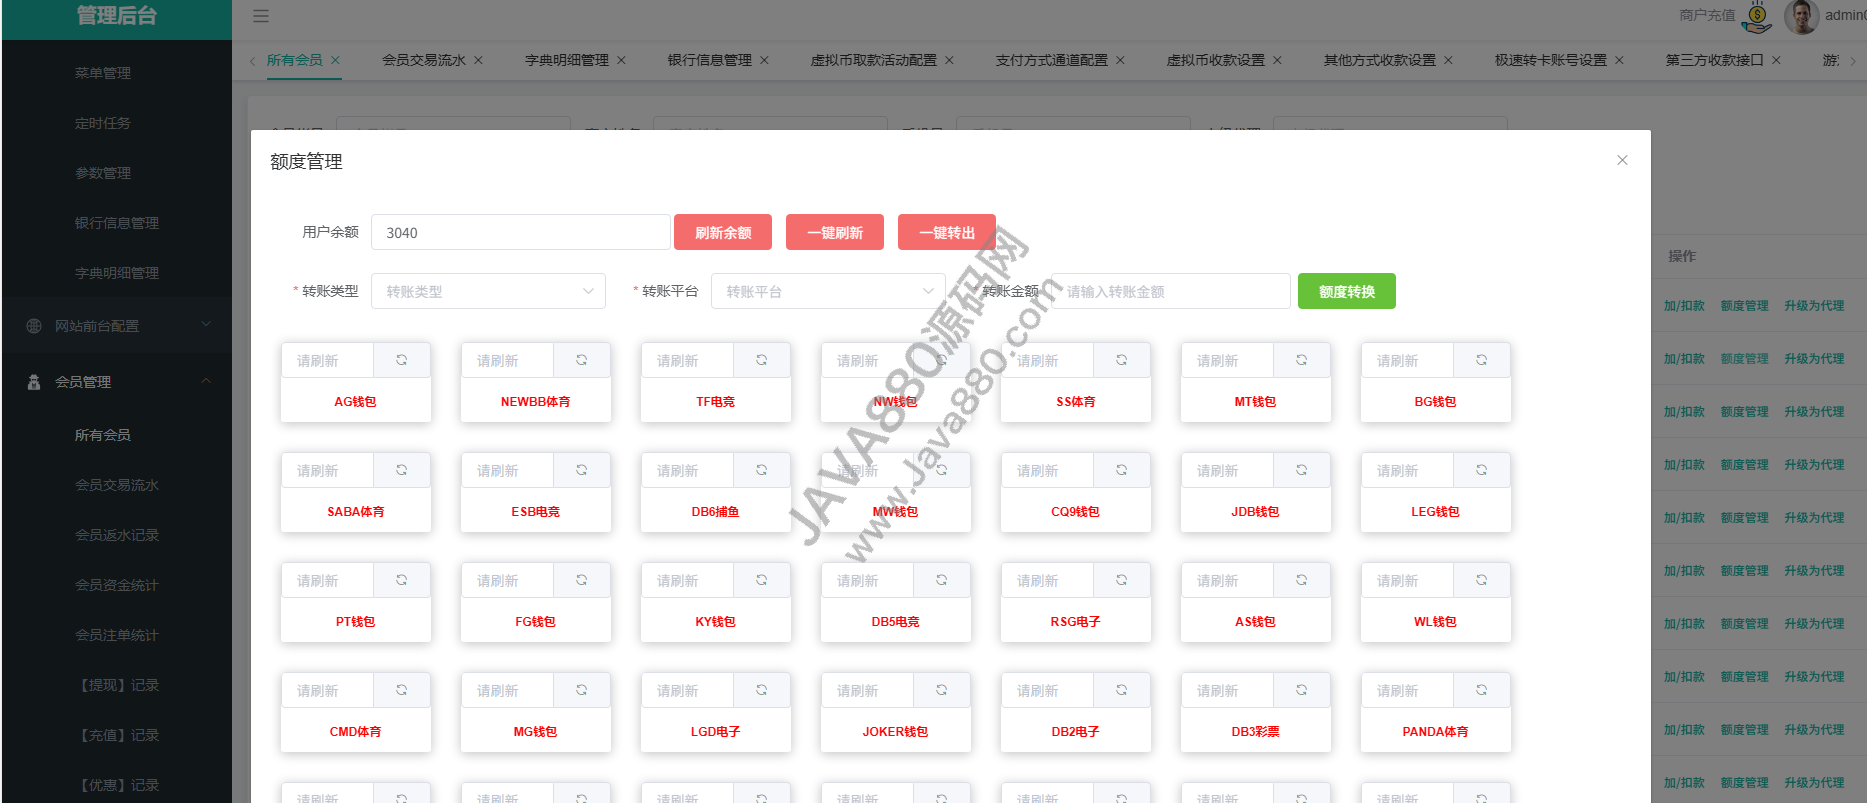Click the 刷新余额 button
This screenshot has width=1867, height=803.
point(723,232)
